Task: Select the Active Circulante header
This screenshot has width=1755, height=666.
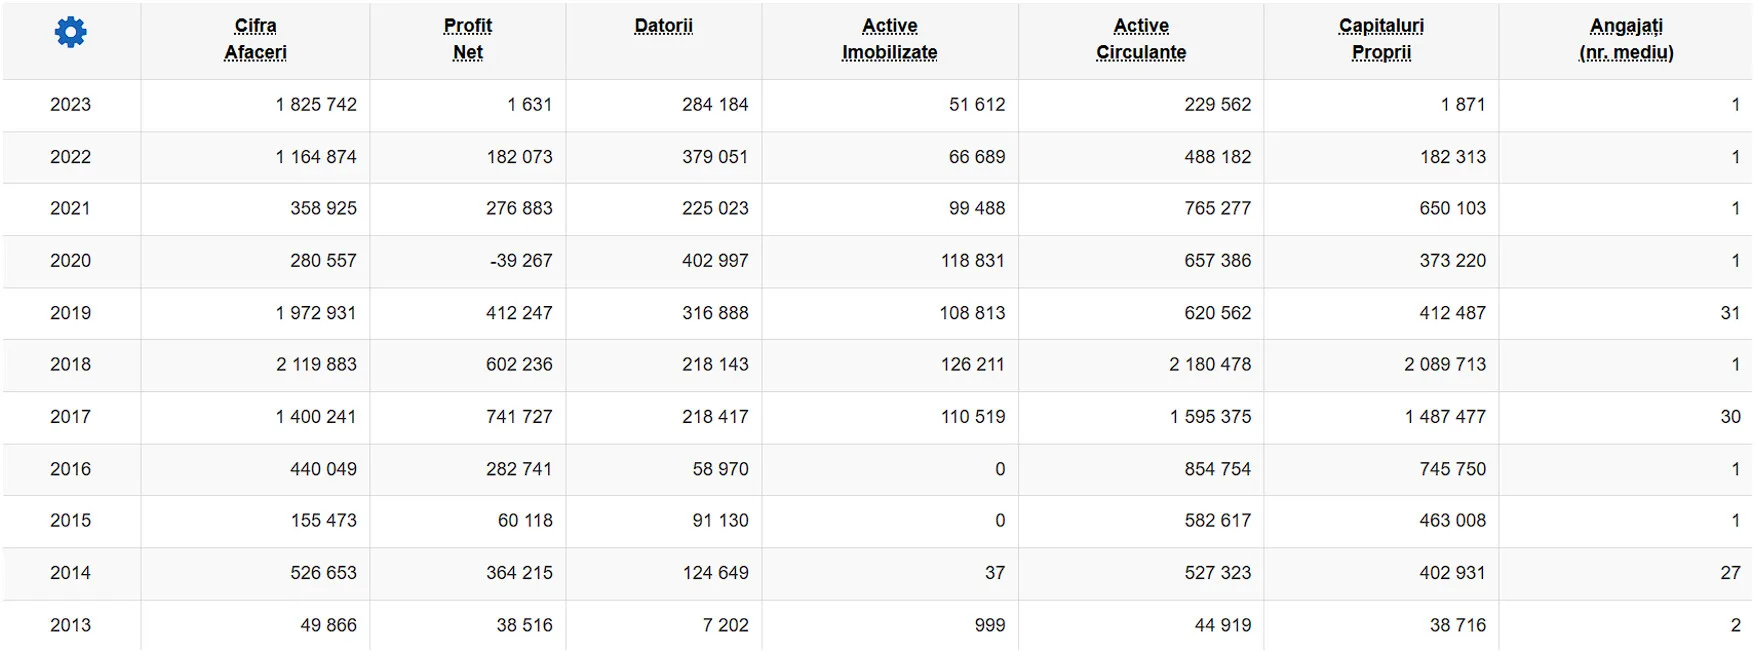Action: (1141, 39)
